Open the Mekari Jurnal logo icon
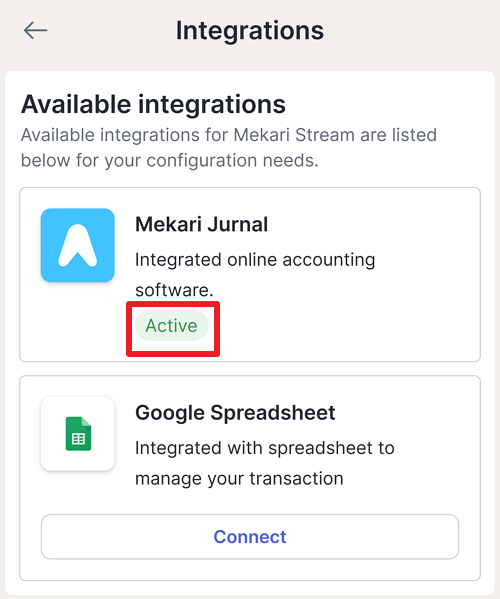500x599 pixels. pos(78,245)
